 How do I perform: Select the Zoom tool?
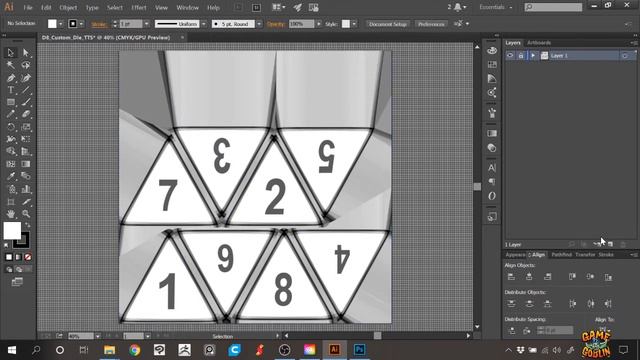pos(26,213)
